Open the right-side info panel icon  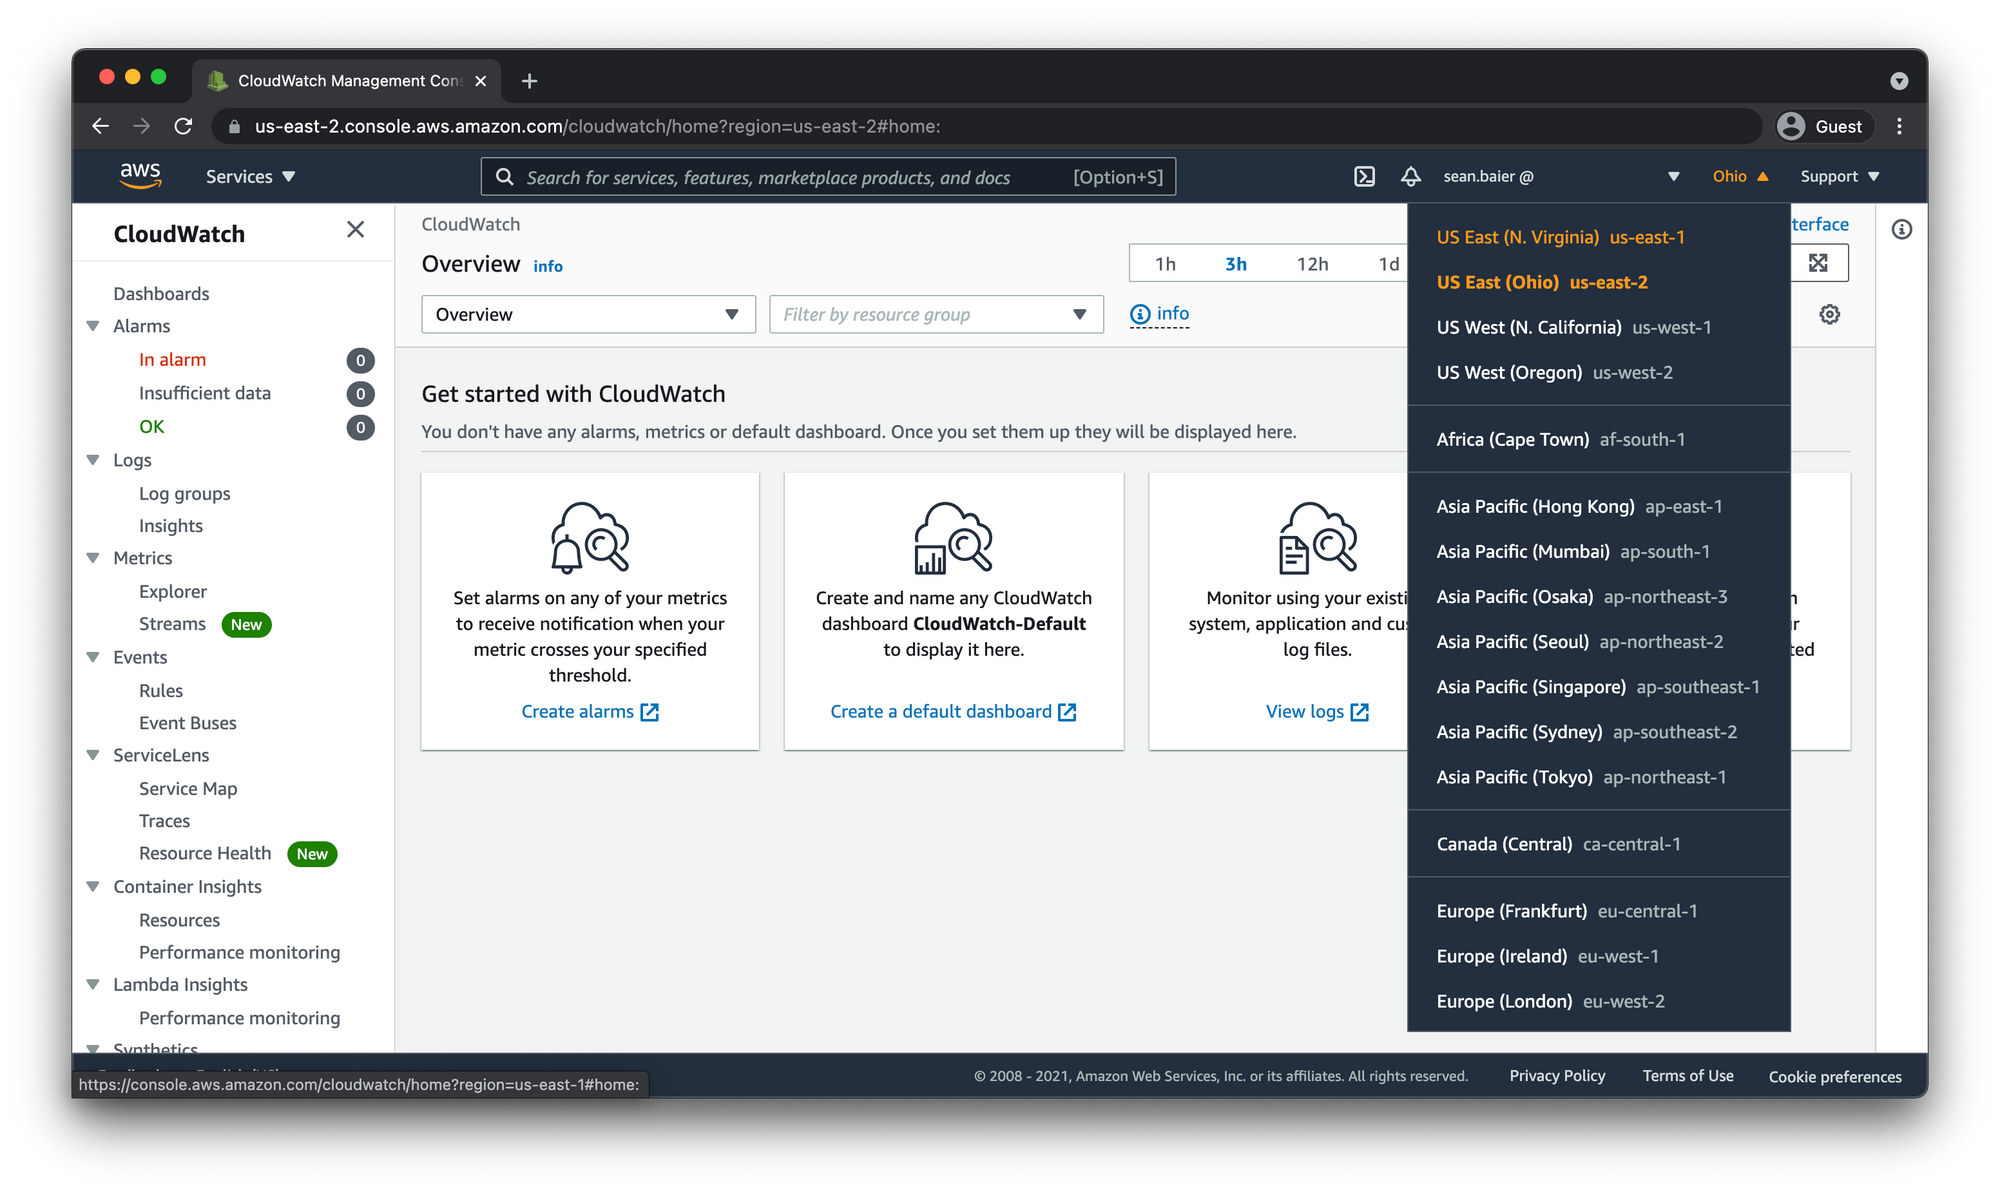[1901, 230]
